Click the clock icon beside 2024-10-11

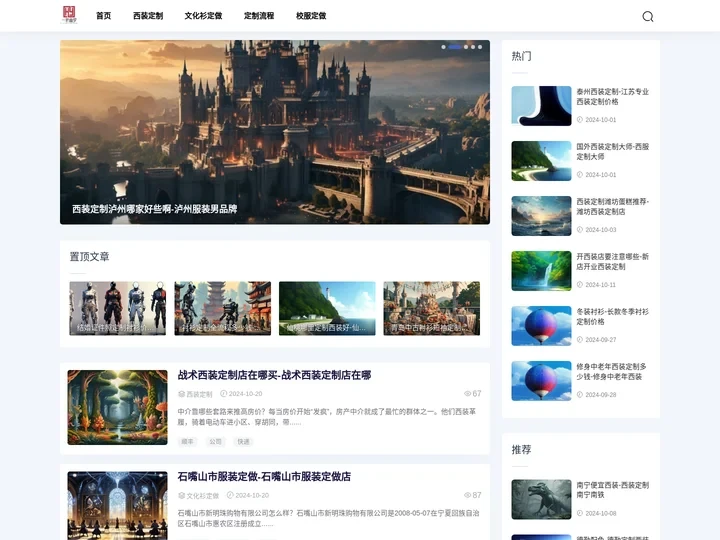coord(580,285)
